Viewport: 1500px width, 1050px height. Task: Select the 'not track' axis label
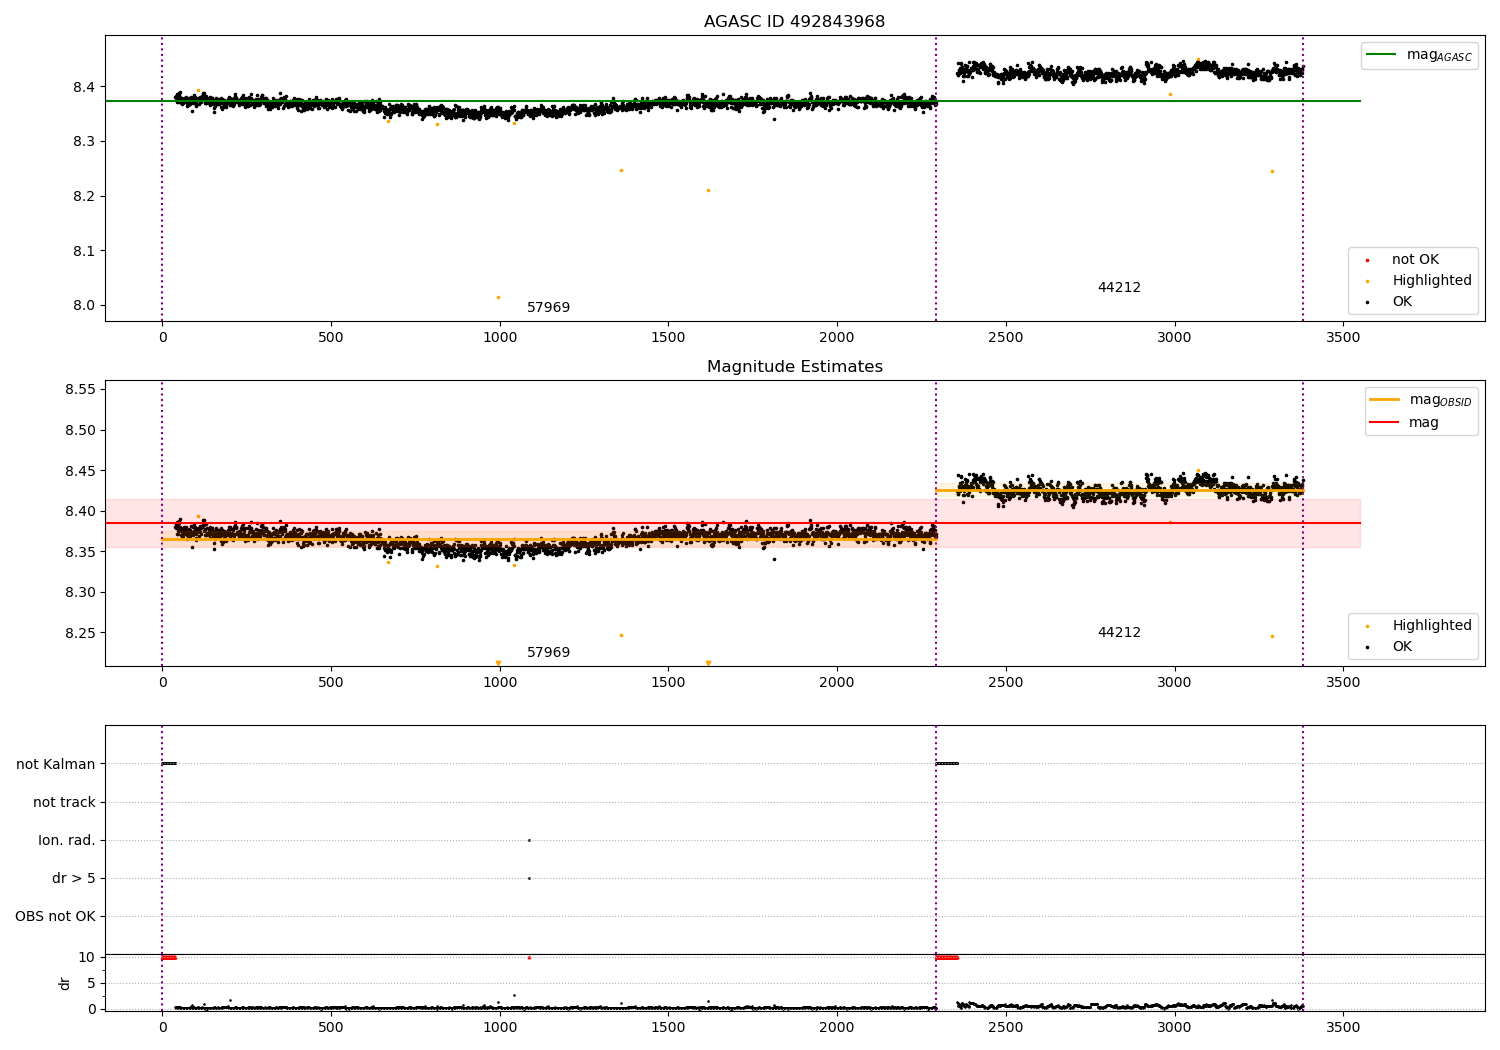tap(64, 802)
